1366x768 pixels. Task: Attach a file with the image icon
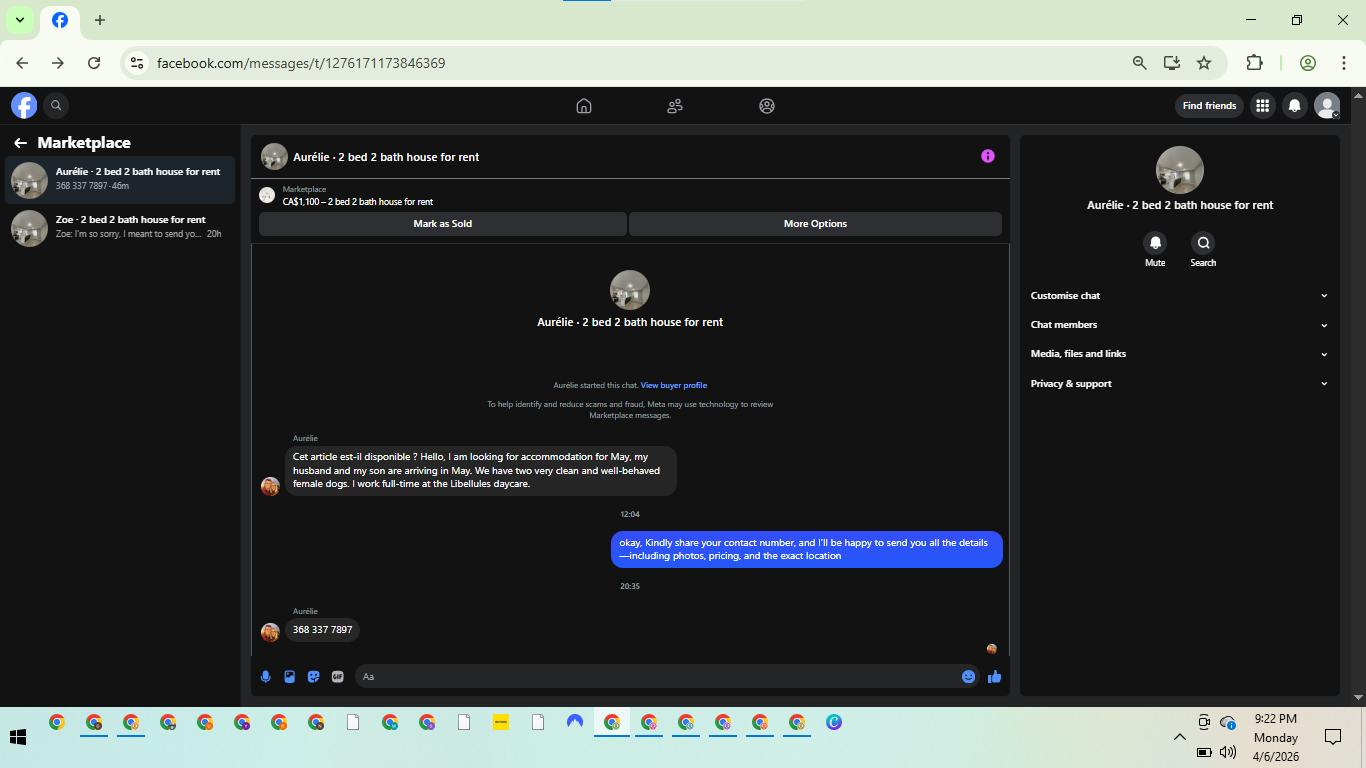pyautogui.click(x=290, y=677)
